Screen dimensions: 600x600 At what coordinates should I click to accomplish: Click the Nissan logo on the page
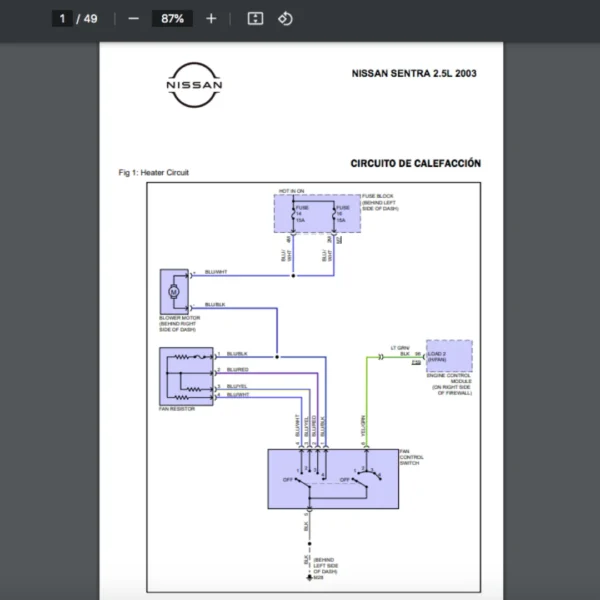[194, 86]
